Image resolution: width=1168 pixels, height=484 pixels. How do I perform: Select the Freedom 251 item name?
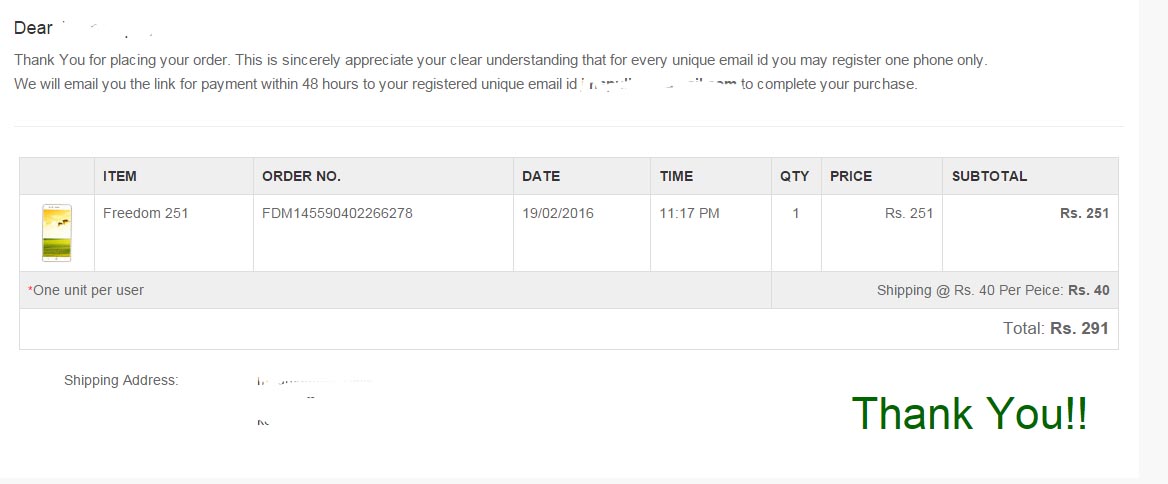146,213
